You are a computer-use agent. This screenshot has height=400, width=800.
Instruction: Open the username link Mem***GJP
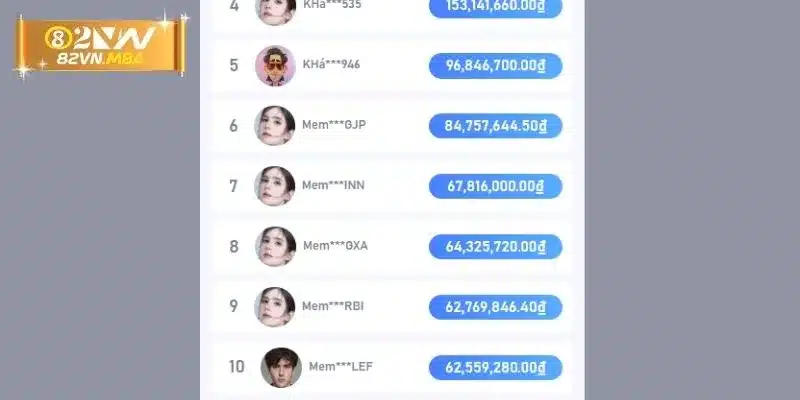(333, 126)
